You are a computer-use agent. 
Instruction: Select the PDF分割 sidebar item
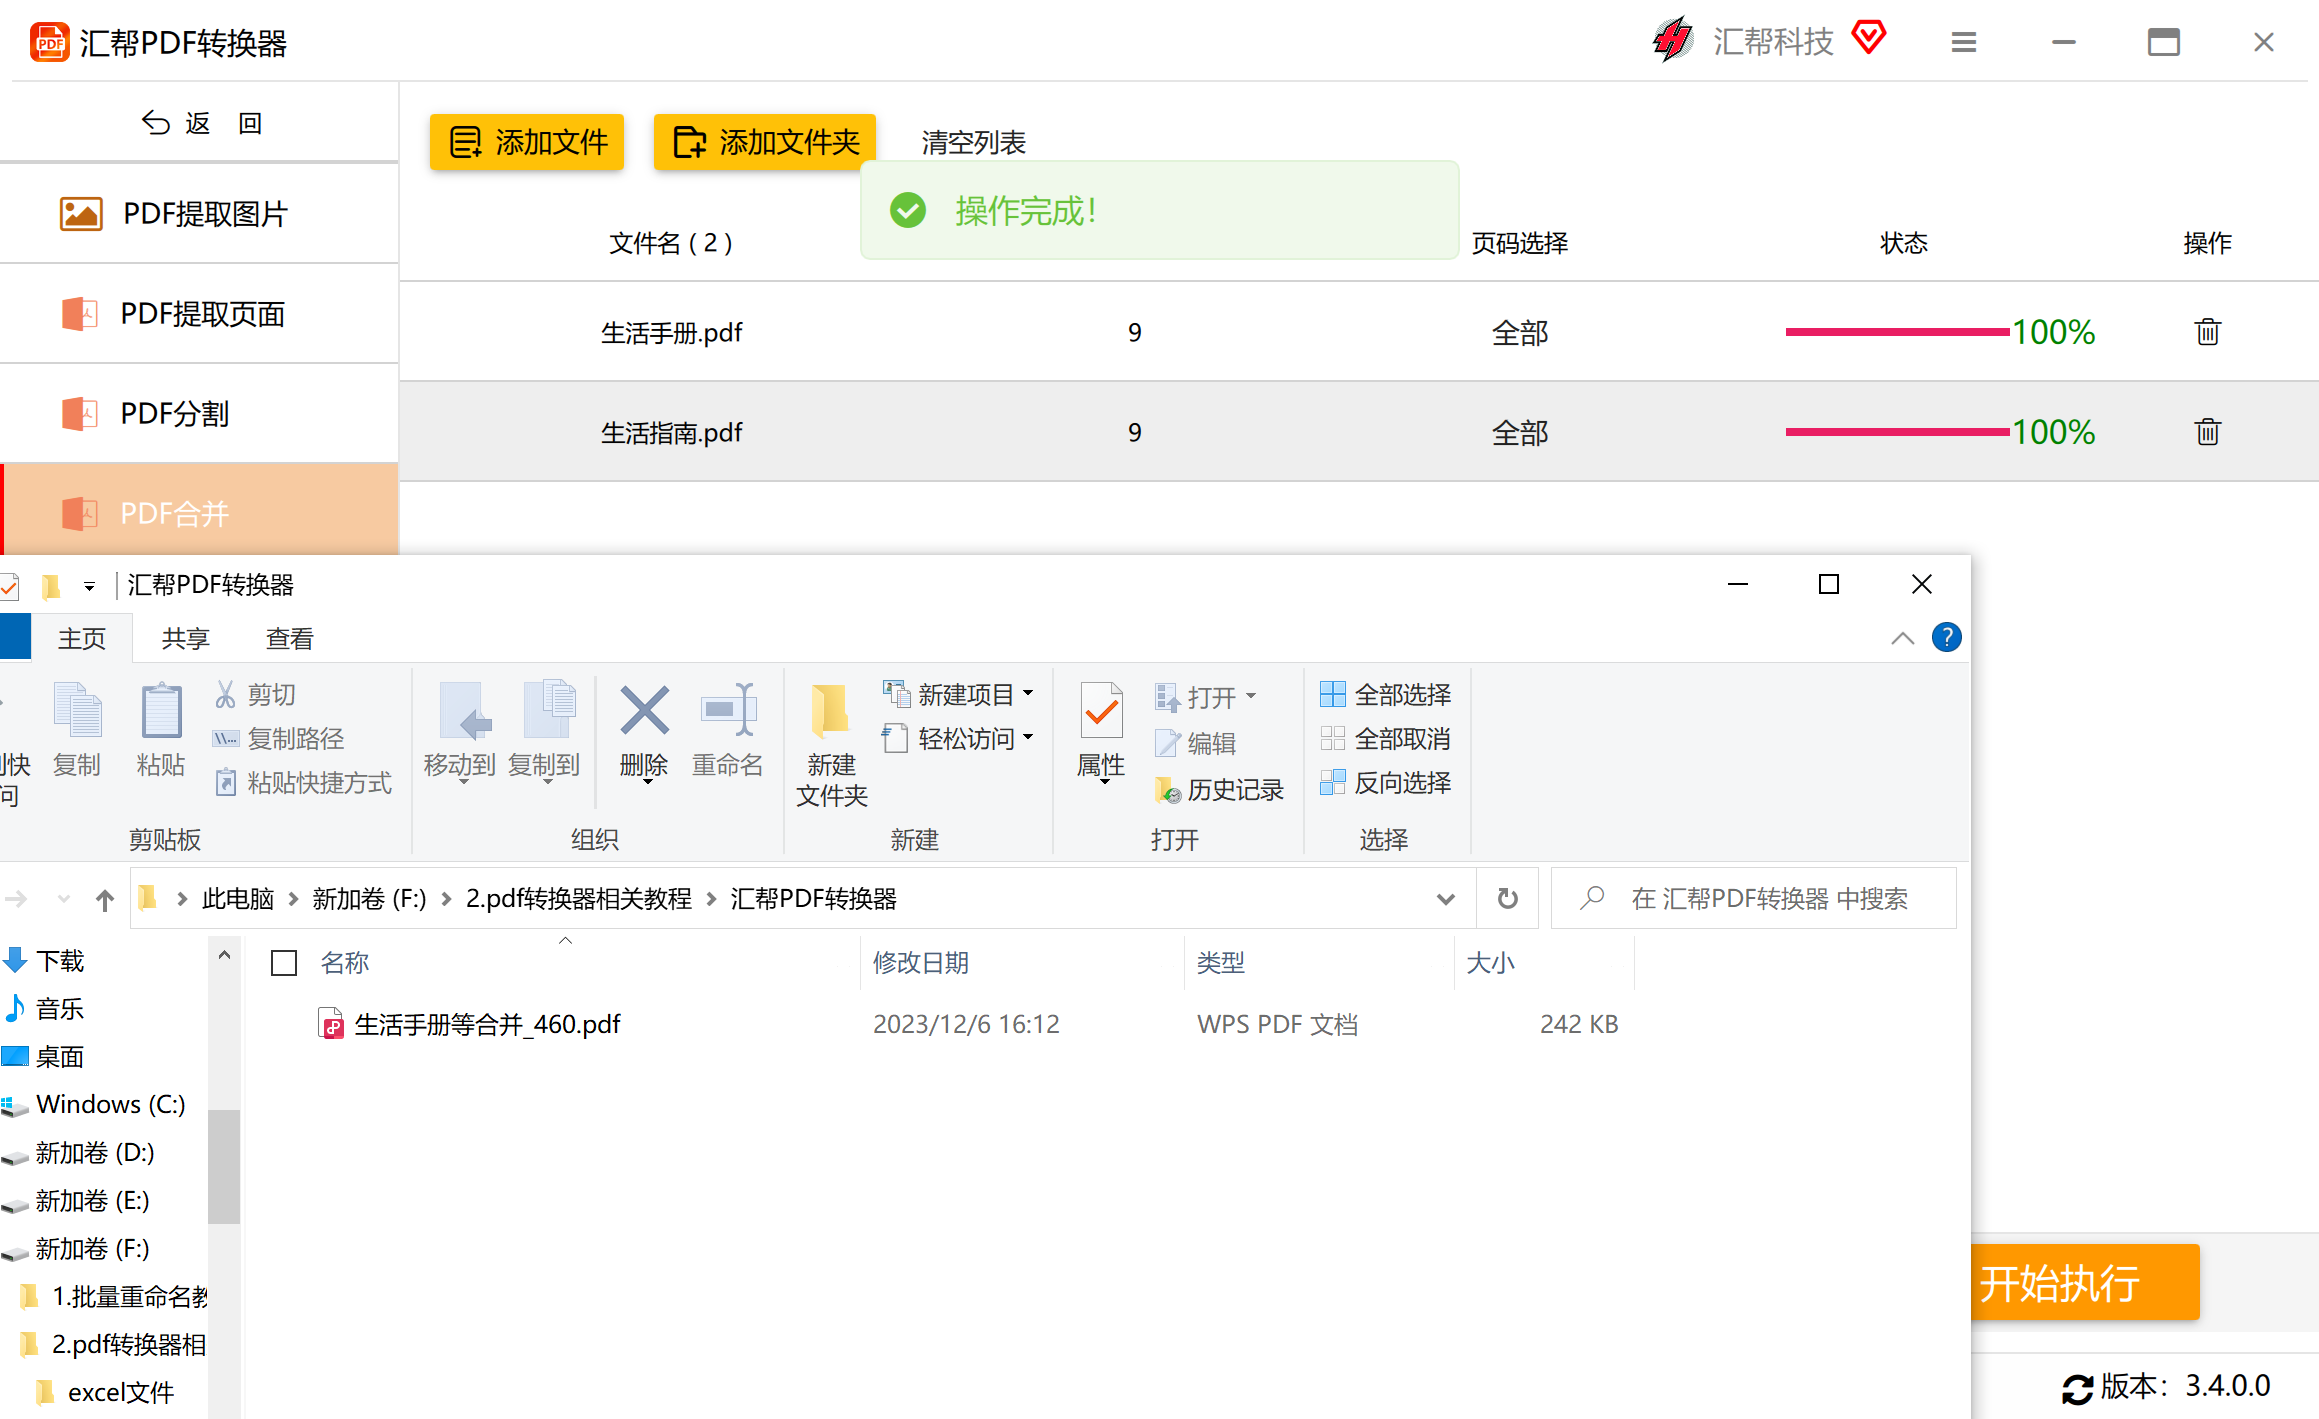click(199, 414)
